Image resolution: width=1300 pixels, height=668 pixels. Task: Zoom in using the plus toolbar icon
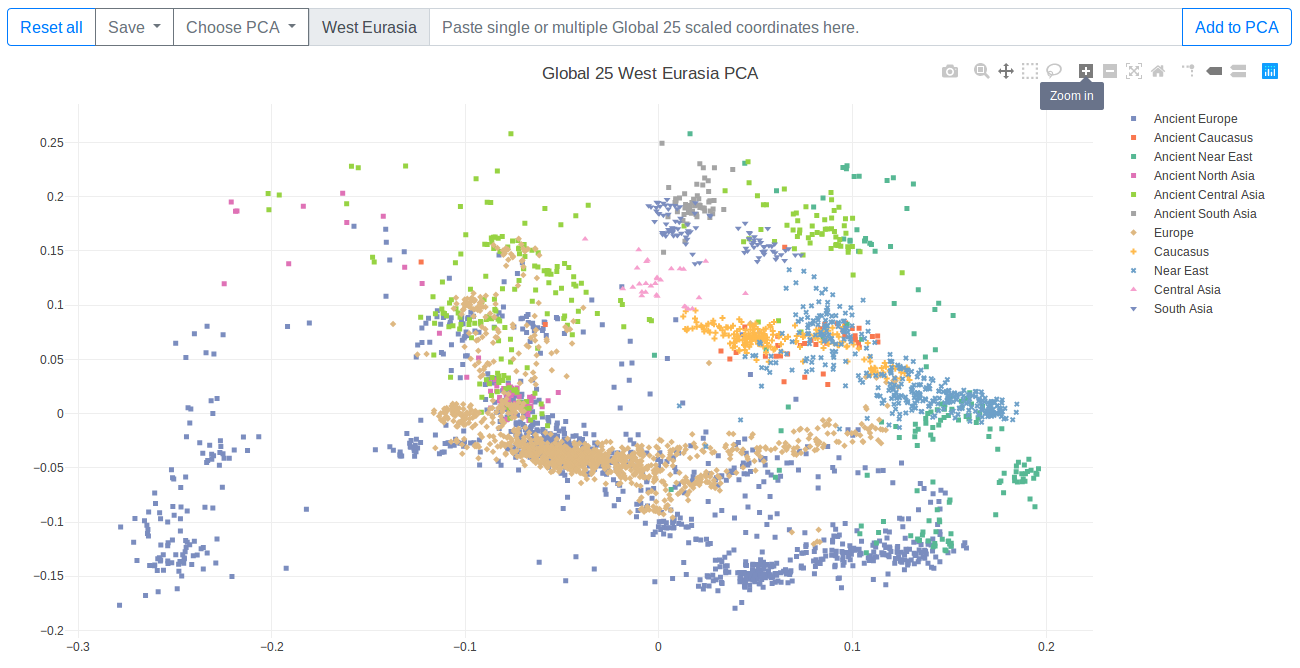point(1086,71)
